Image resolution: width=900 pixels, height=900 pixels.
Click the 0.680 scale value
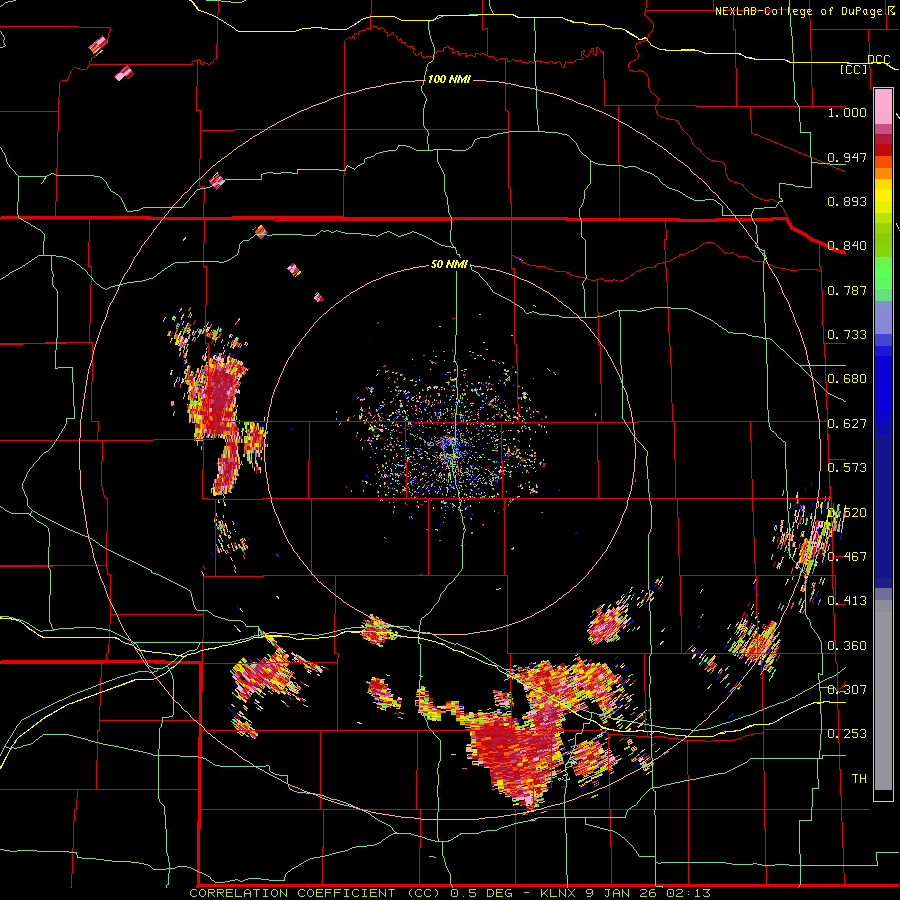(x=847, y=379)
